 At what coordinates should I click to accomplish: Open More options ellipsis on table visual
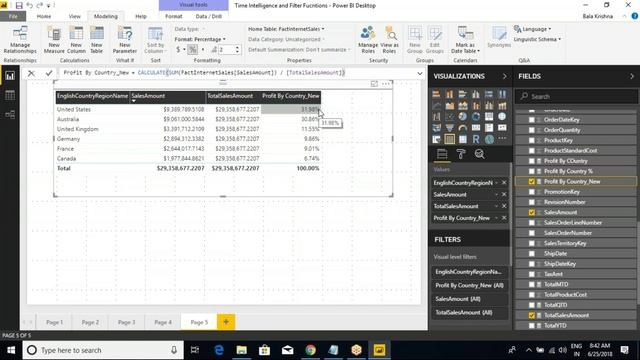386,84
